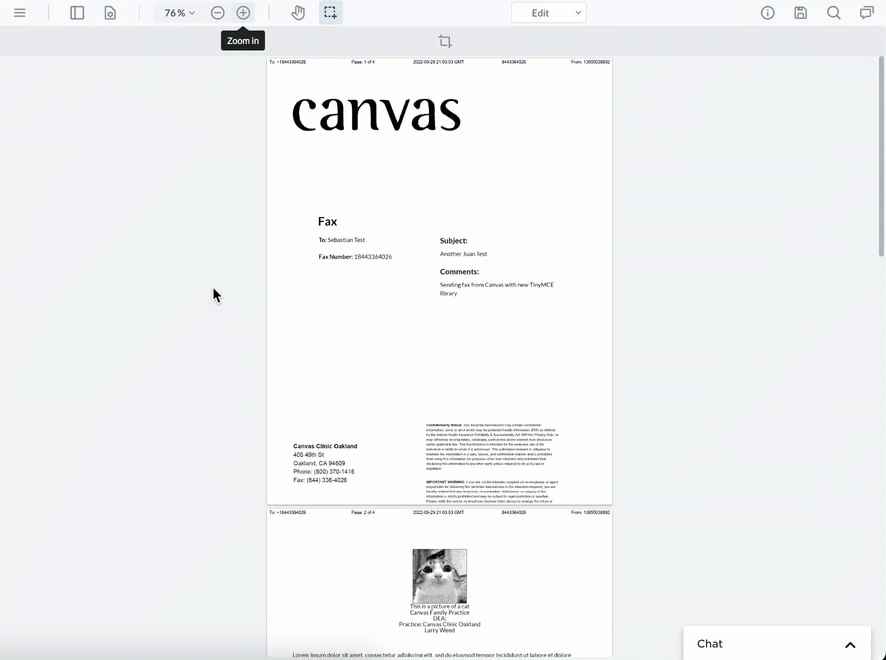Open the comments chat bubble icon
The image size is (886, 660).
(866, 13)
